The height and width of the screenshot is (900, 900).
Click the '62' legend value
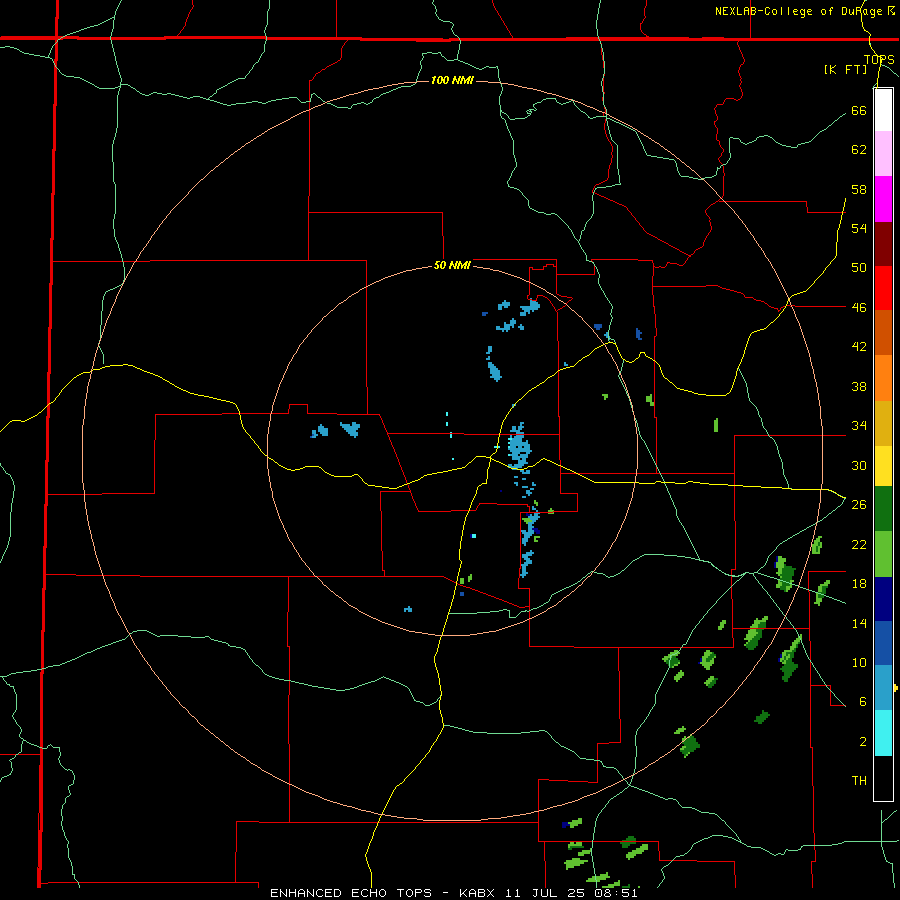point(859,150)
